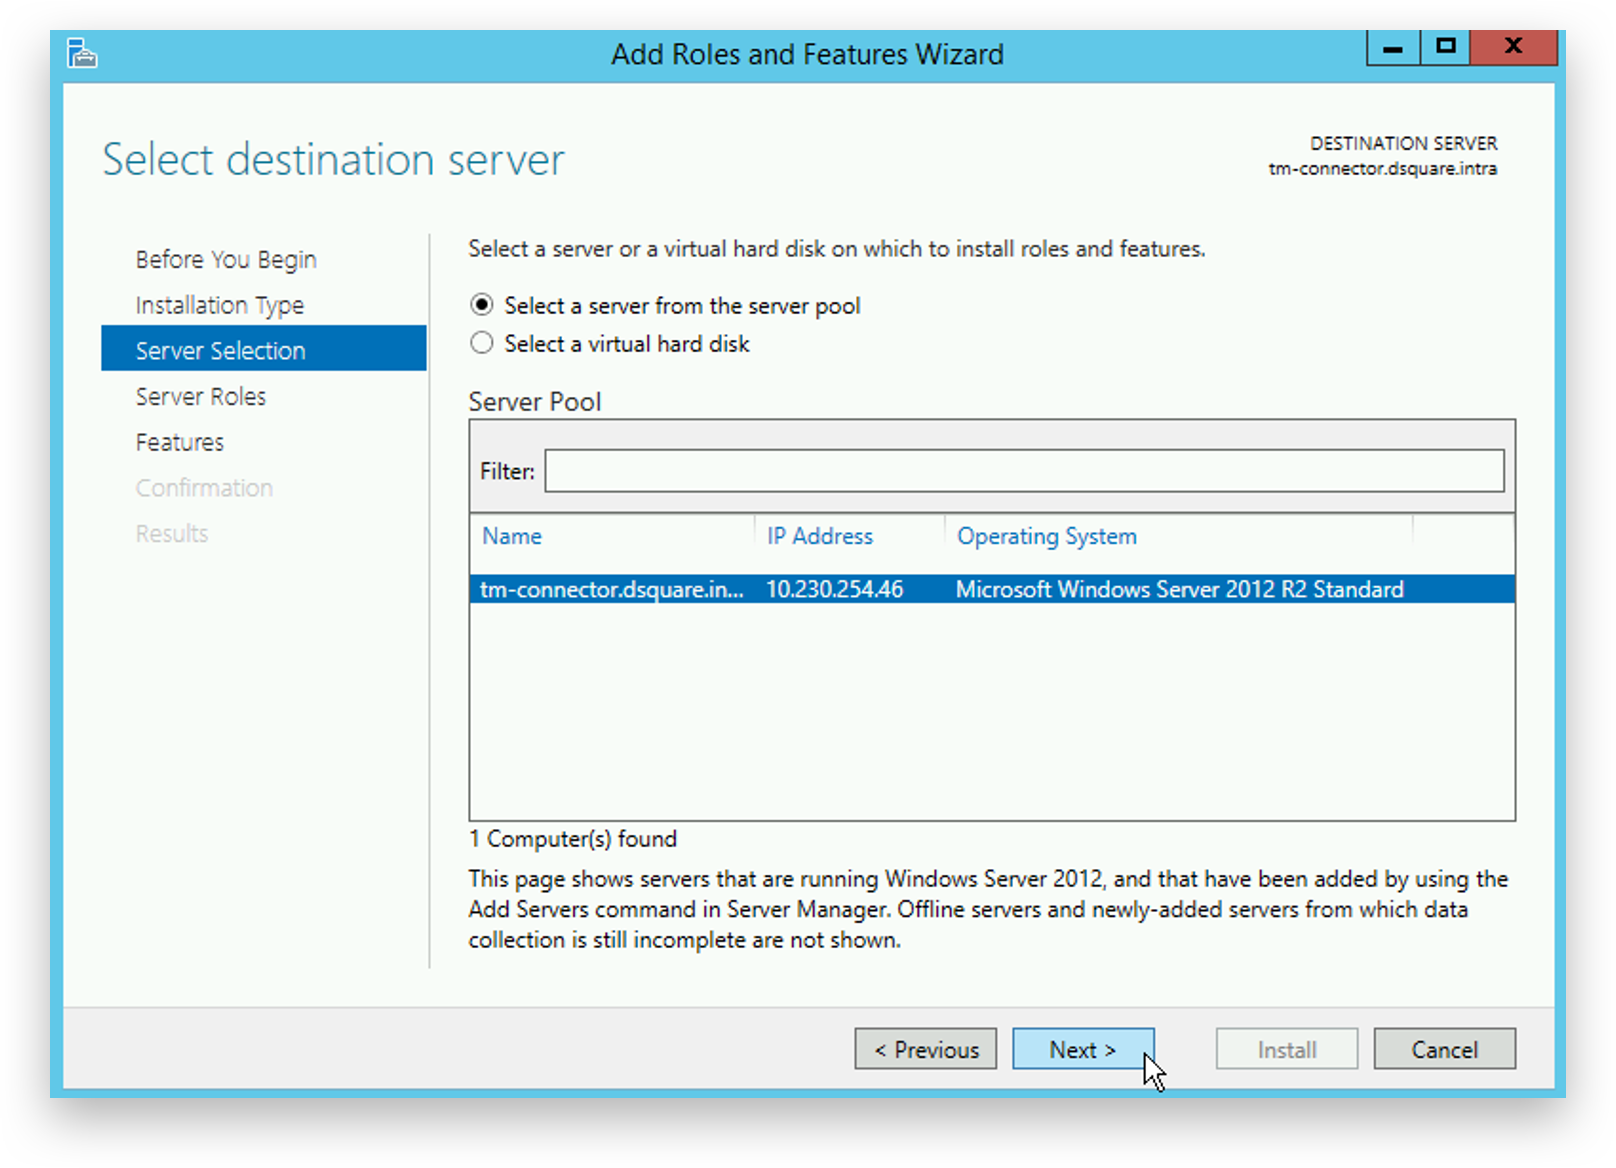The image size is (1616, 1168).
Task: Maximize the wizard window
Action: [1445, 47]
